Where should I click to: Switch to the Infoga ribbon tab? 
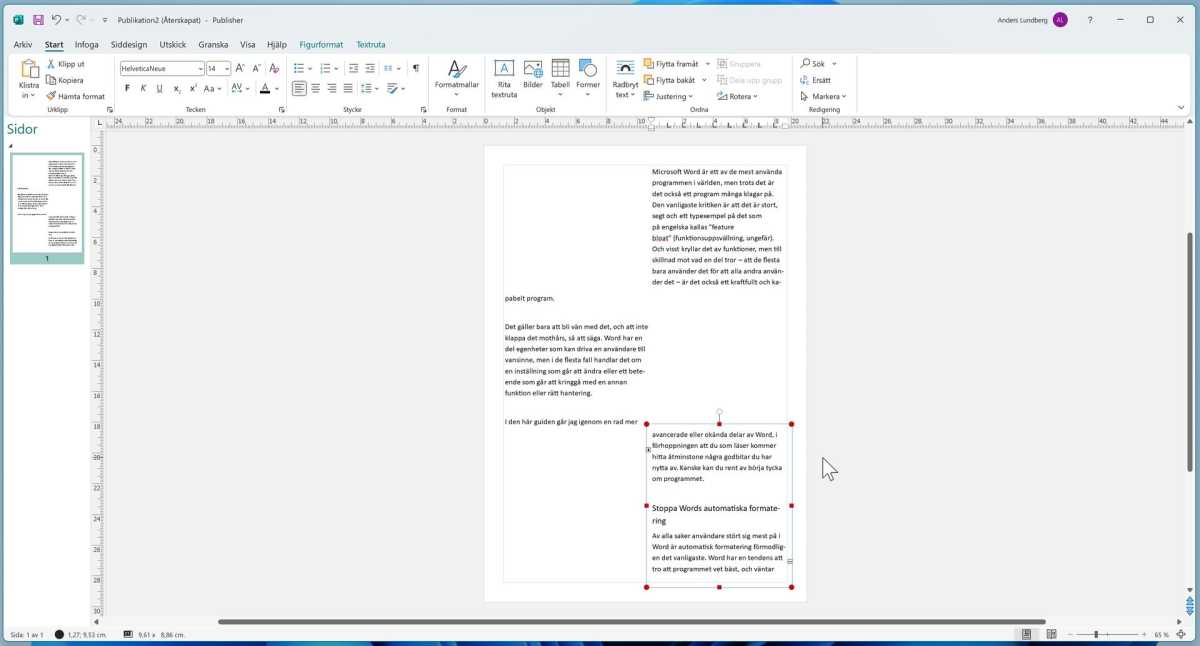pos(86,44)
